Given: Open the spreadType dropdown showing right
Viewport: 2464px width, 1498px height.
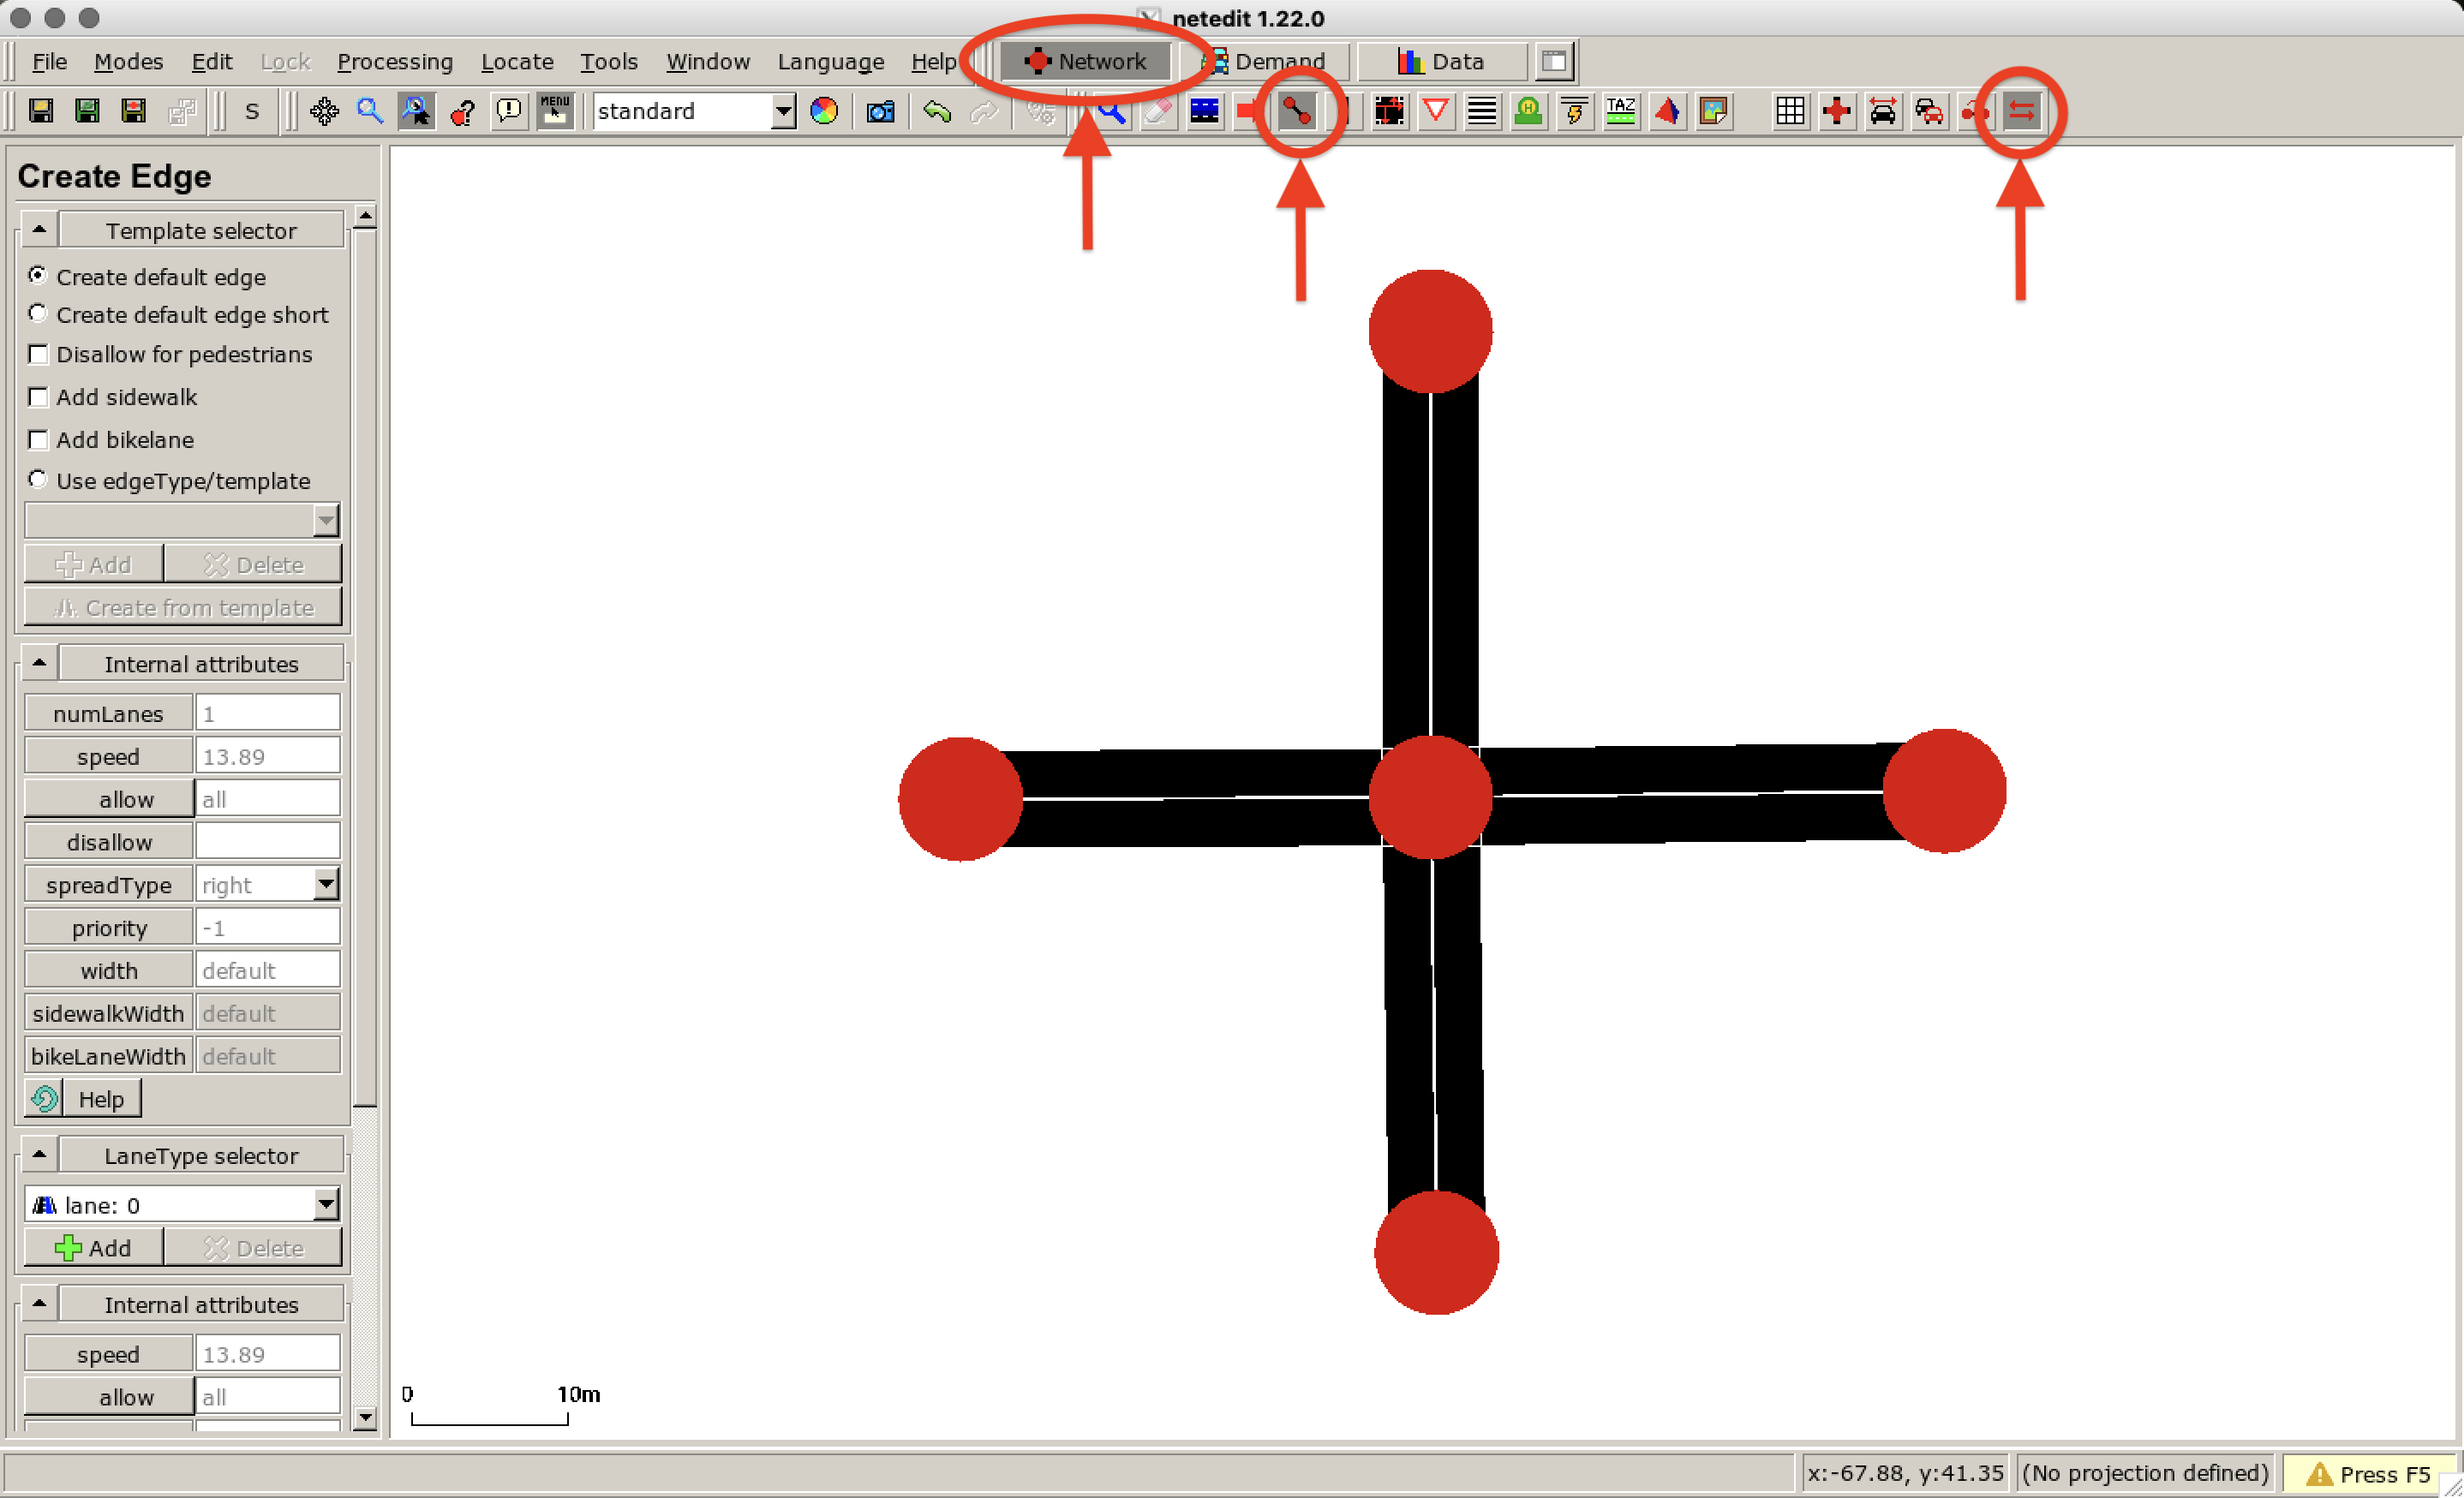Looking at the screenshot, I should (x=325, y=884).
